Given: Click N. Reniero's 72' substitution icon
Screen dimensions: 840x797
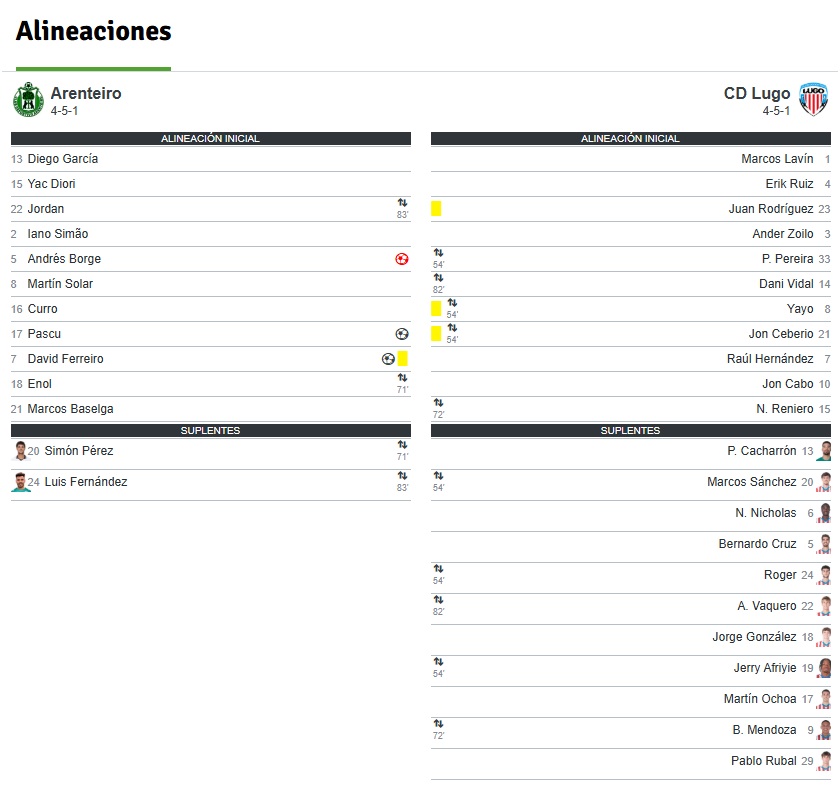Looking at the screenshot, I should click(x=439, y=403).
